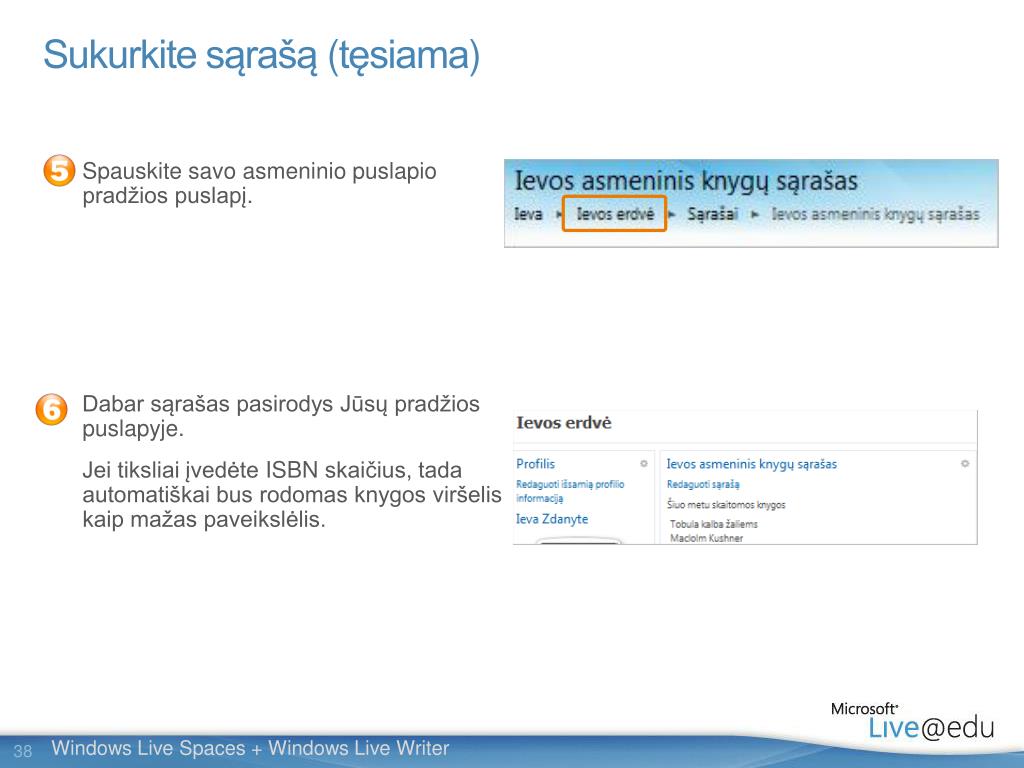Viewport: 1024px width, 768px height.
Task: Open the 'Sąrašai' breadcrumb link
Action: point(712,214)
